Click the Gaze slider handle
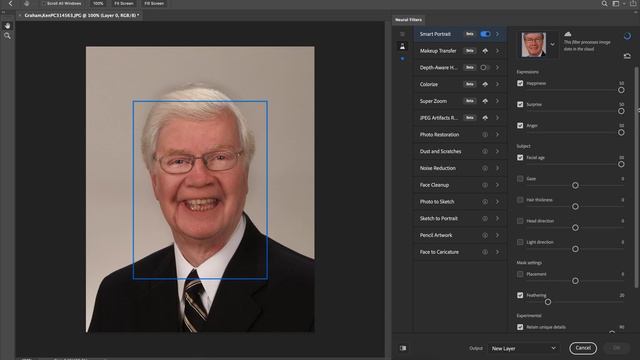The height and width of the screenshot is (360, 640). [575, 186]
